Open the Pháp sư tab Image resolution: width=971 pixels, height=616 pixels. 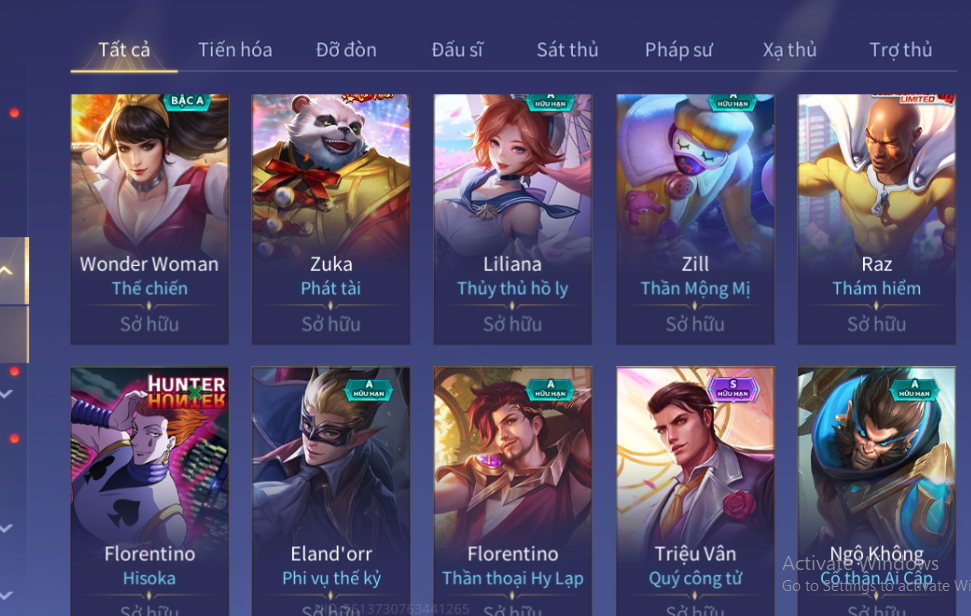pyautogui.click(x=679, y=50)
